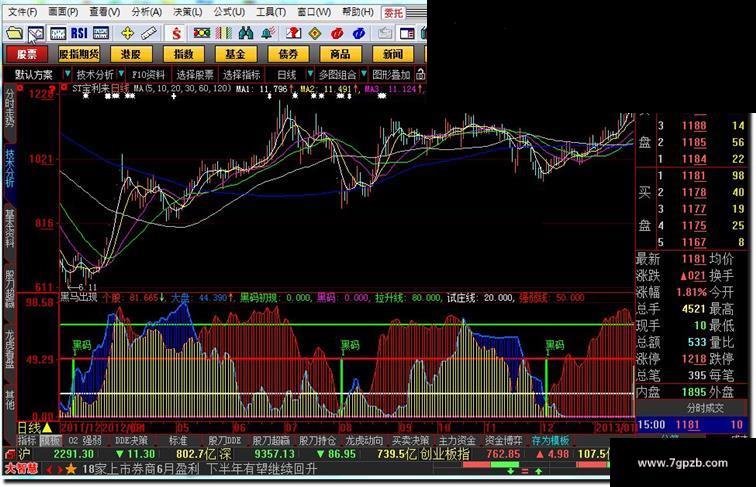Select the 分时走势 left sidebar tab

[x=10, y=108]
